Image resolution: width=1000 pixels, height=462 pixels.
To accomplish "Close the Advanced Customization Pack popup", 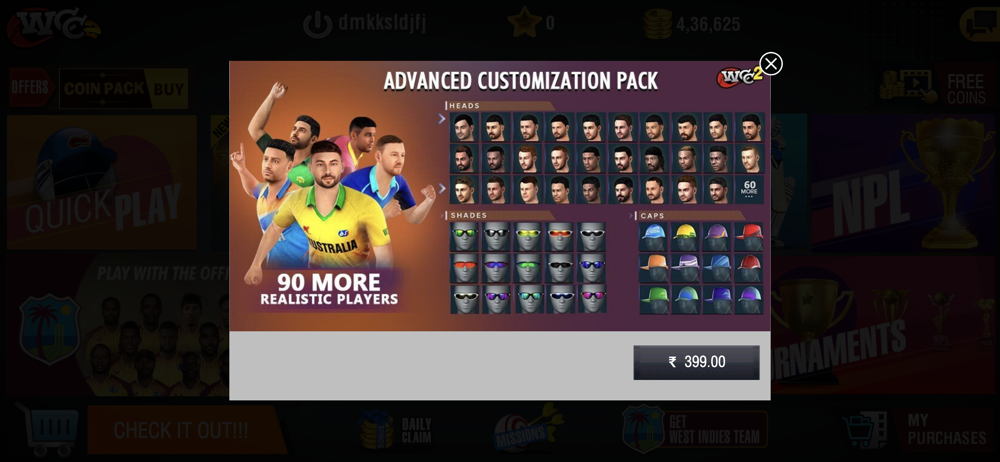I will click(x=771, y=64).
